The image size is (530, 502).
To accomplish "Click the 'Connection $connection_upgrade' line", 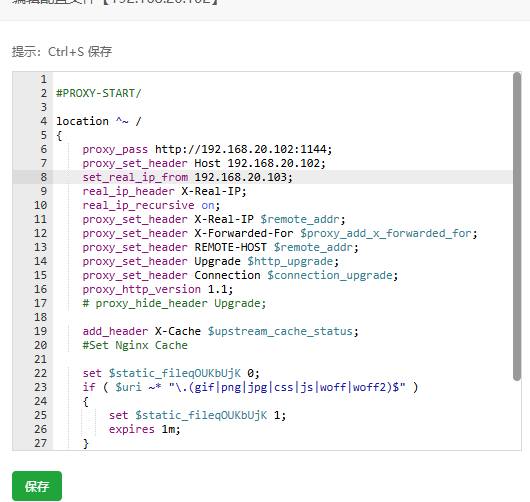I will click(240, 276).
